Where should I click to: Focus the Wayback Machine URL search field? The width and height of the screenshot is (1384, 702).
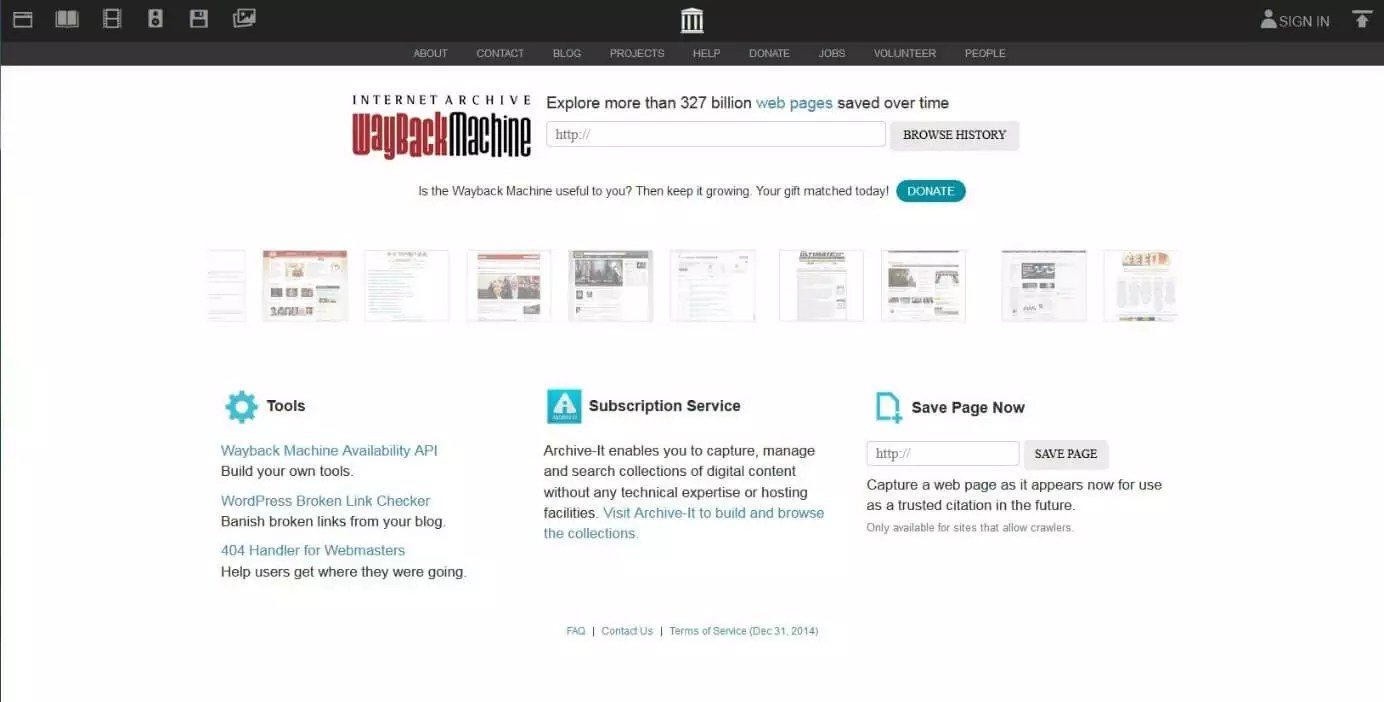[x=716, y=134]
